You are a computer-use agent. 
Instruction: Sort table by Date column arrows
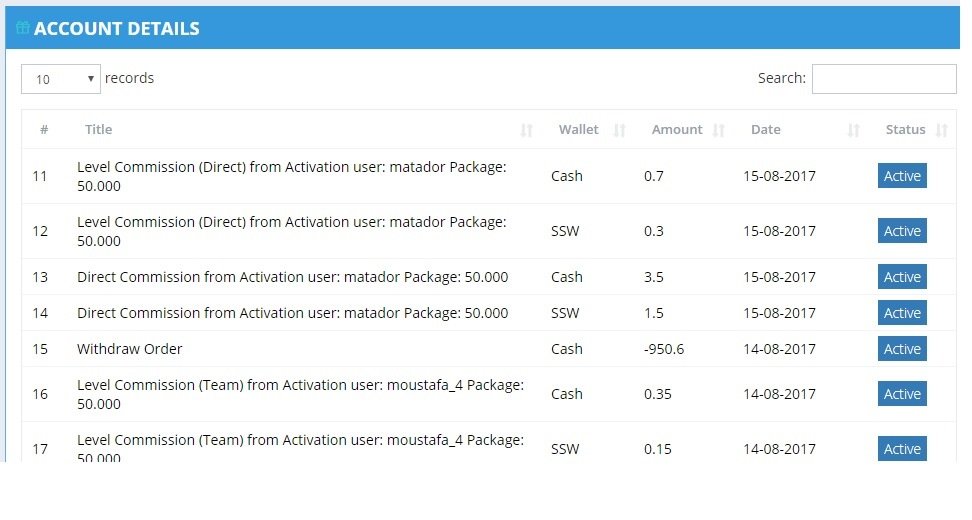click(854, 130)
